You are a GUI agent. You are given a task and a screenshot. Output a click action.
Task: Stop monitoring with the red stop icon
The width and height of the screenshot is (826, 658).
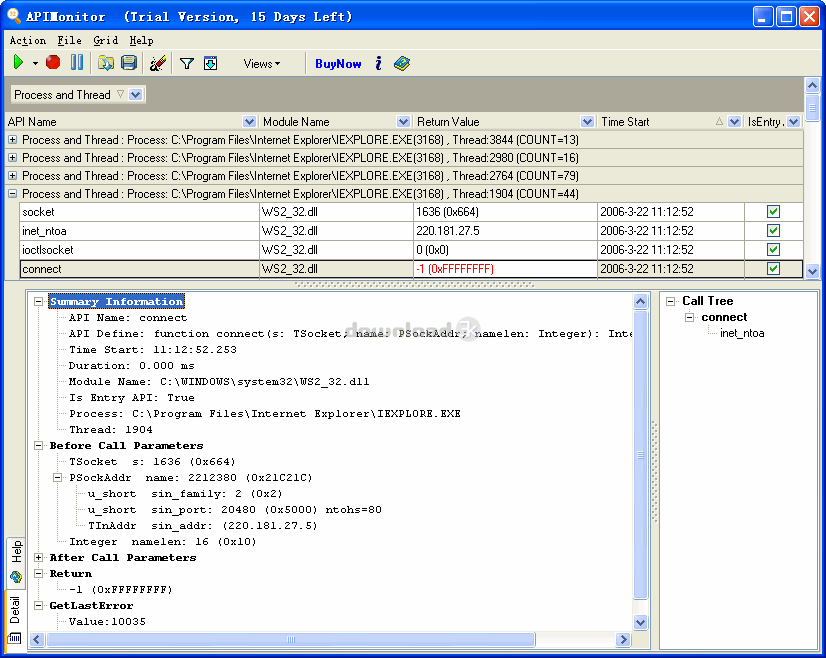(53, 63)
